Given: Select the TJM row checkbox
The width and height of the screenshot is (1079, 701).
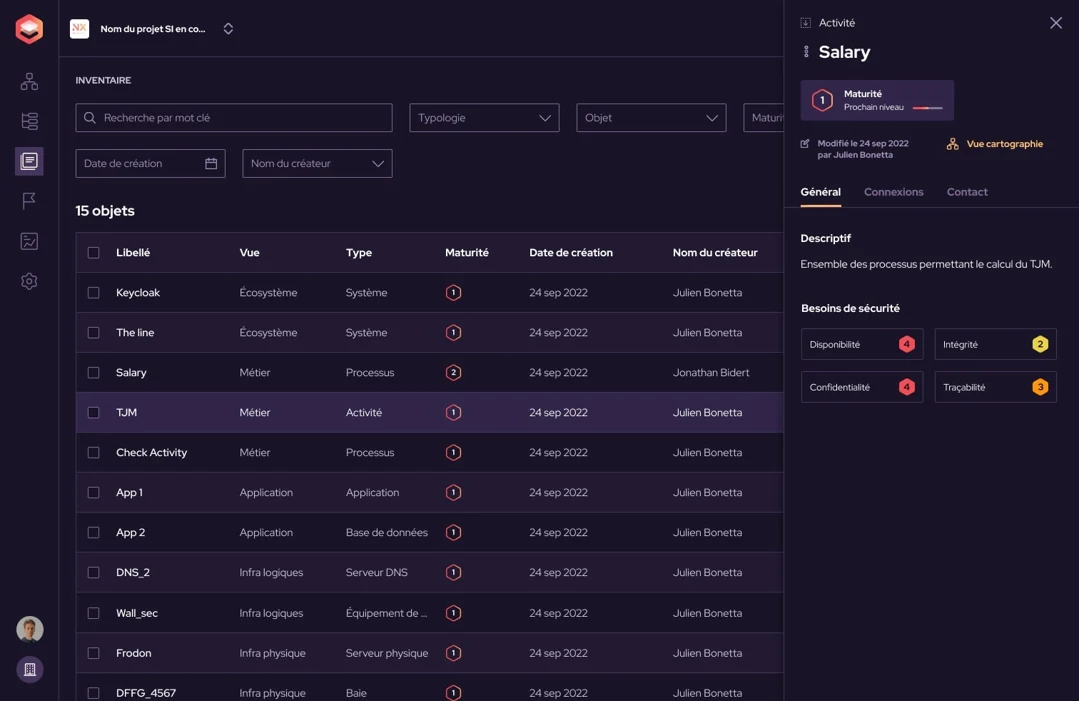Looking at the screenshot, I should click(94, 412).
